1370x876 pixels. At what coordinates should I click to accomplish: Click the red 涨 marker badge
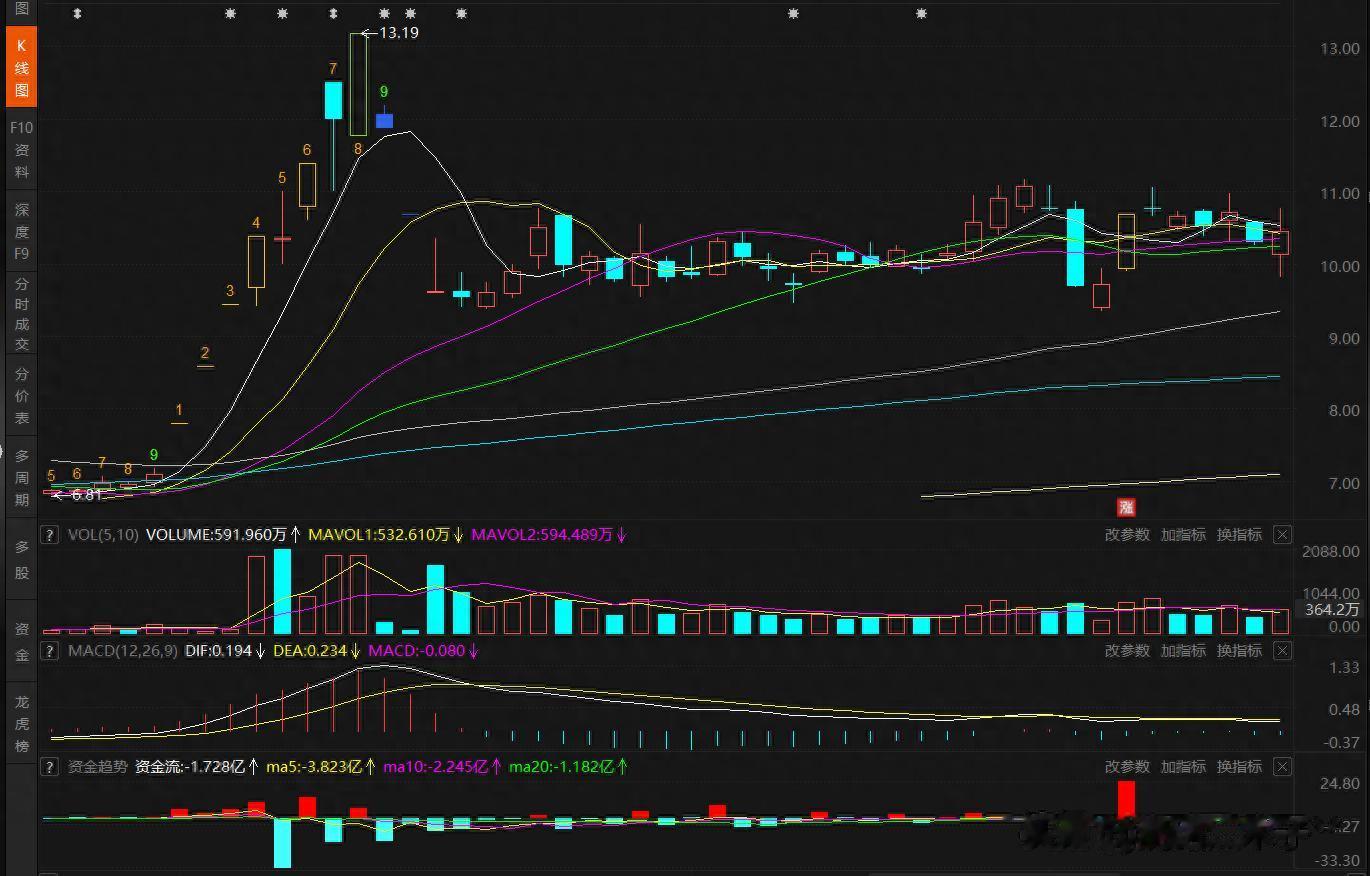coord(1127,507)
